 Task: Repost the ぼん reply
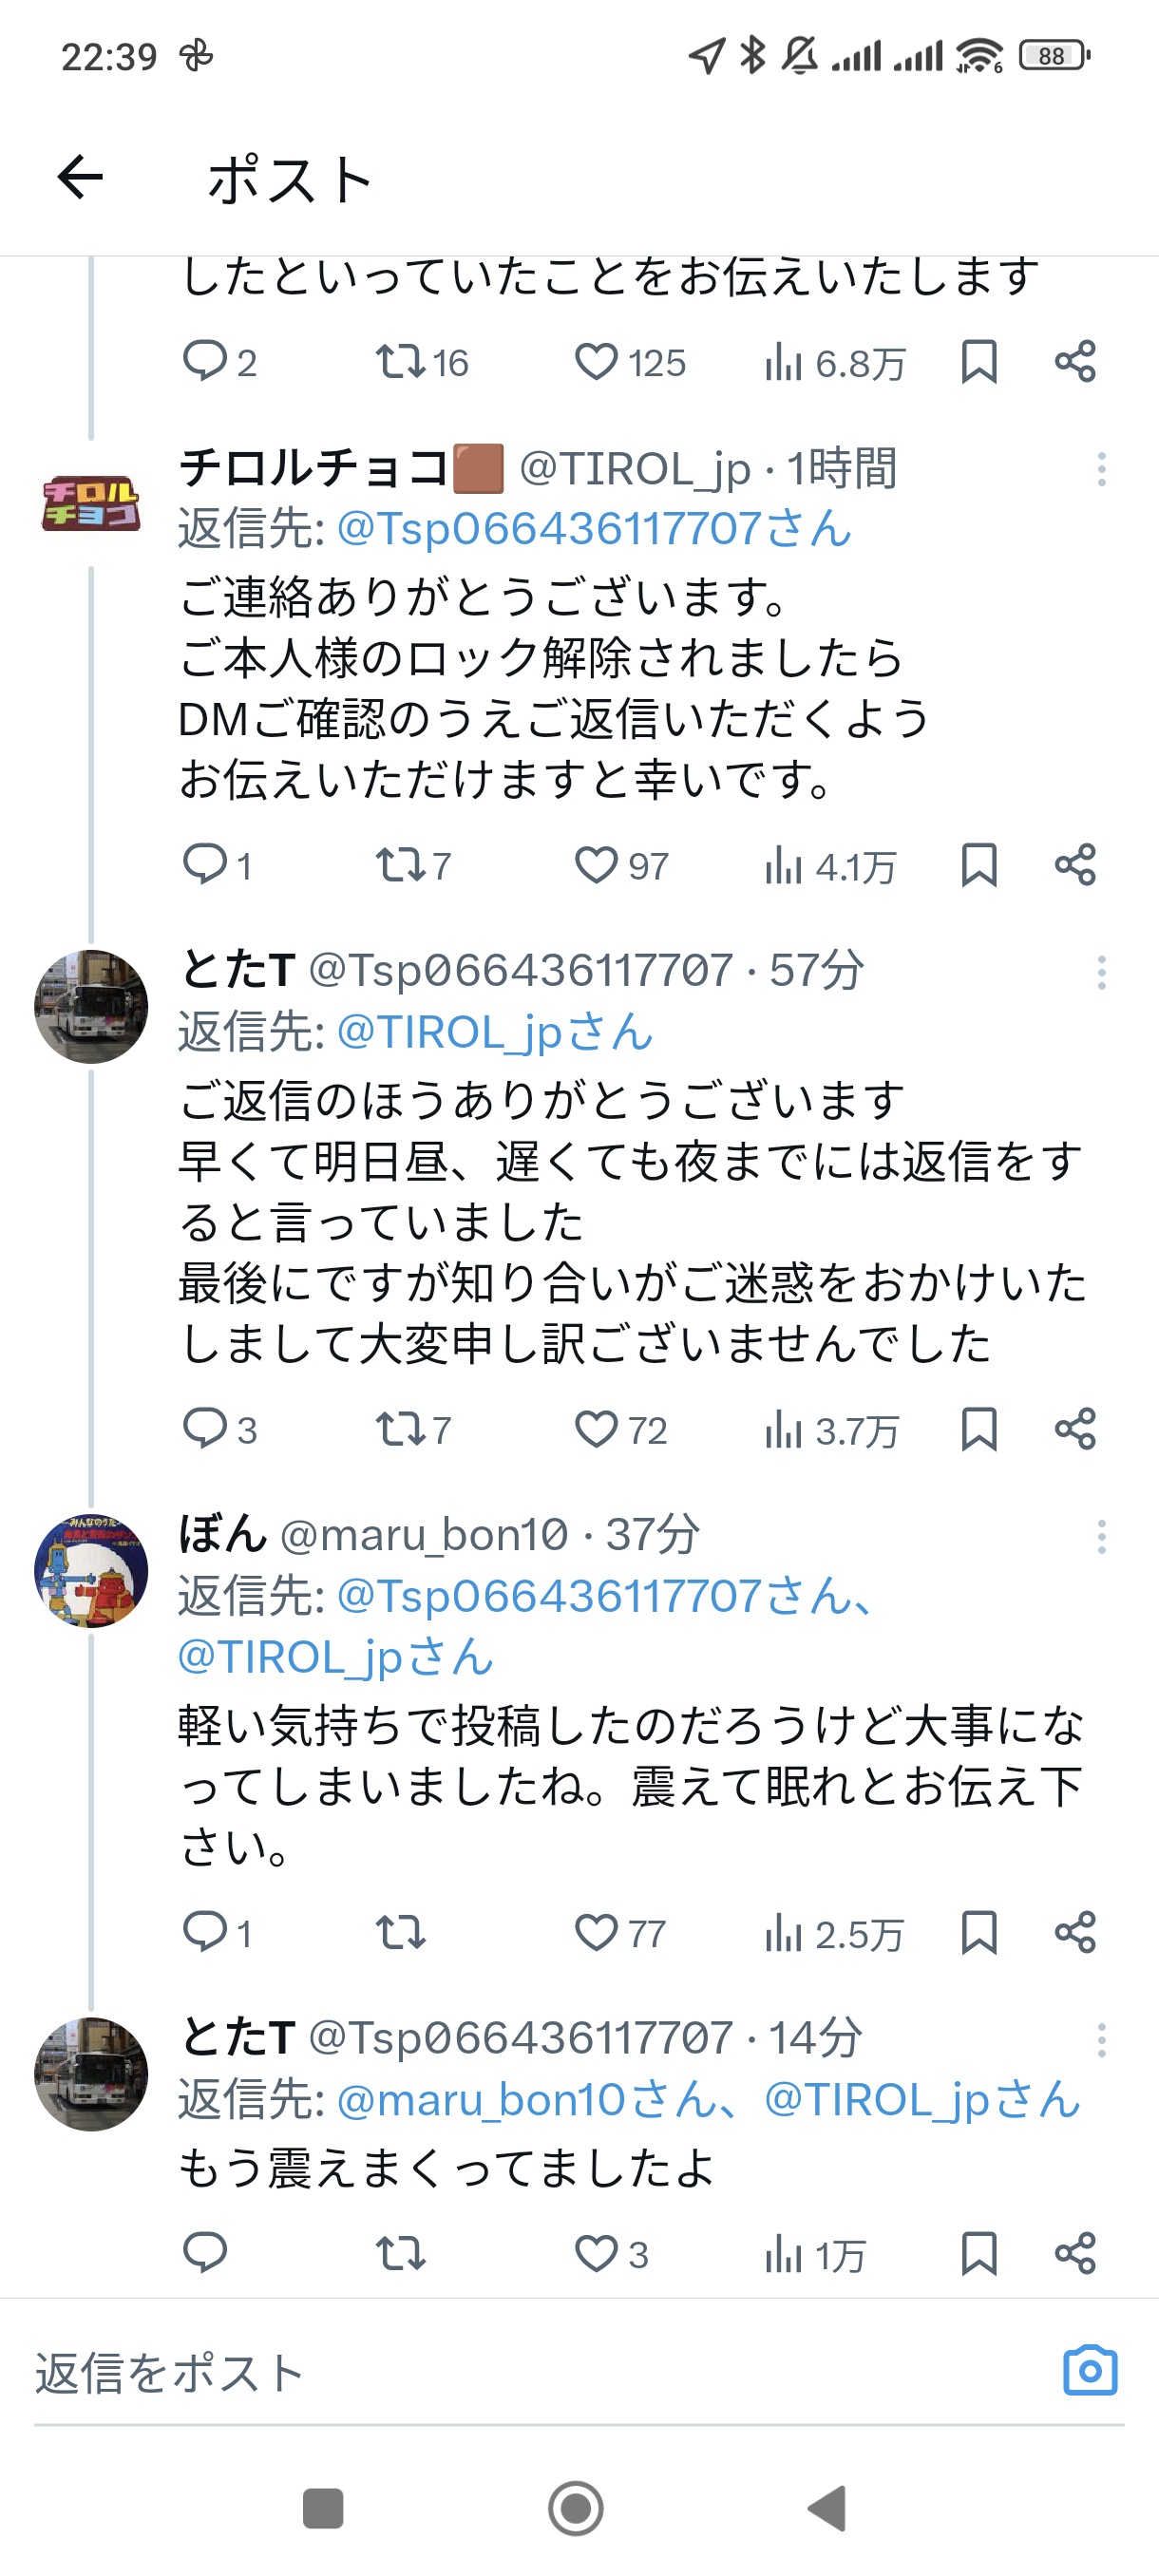(400, 1933)
